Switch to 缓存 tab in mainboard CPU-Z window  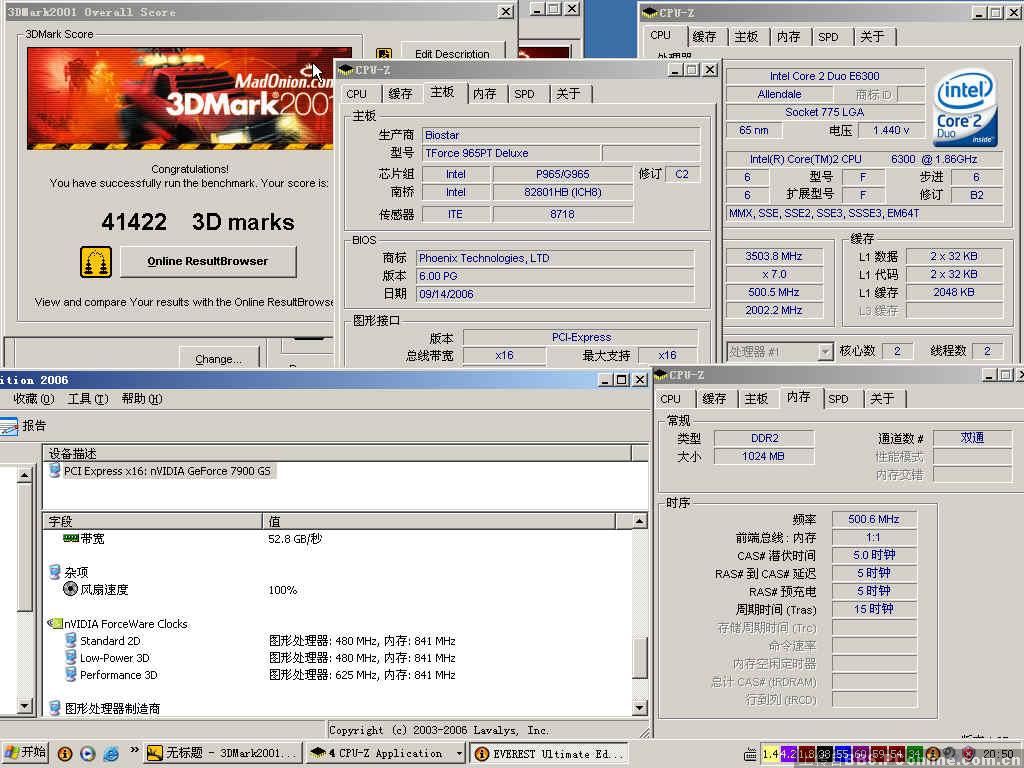(400, 94)
